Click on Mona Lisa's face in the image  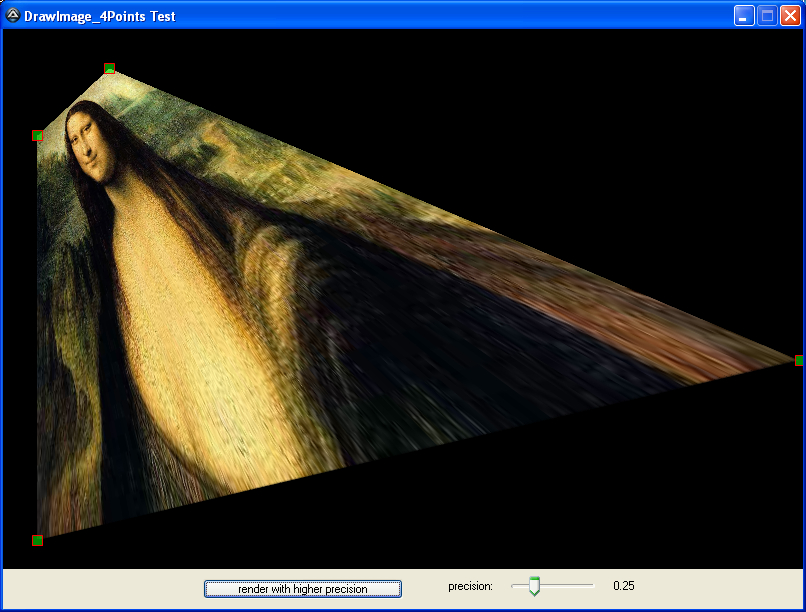pyautogui.click(x=90, y=145)
